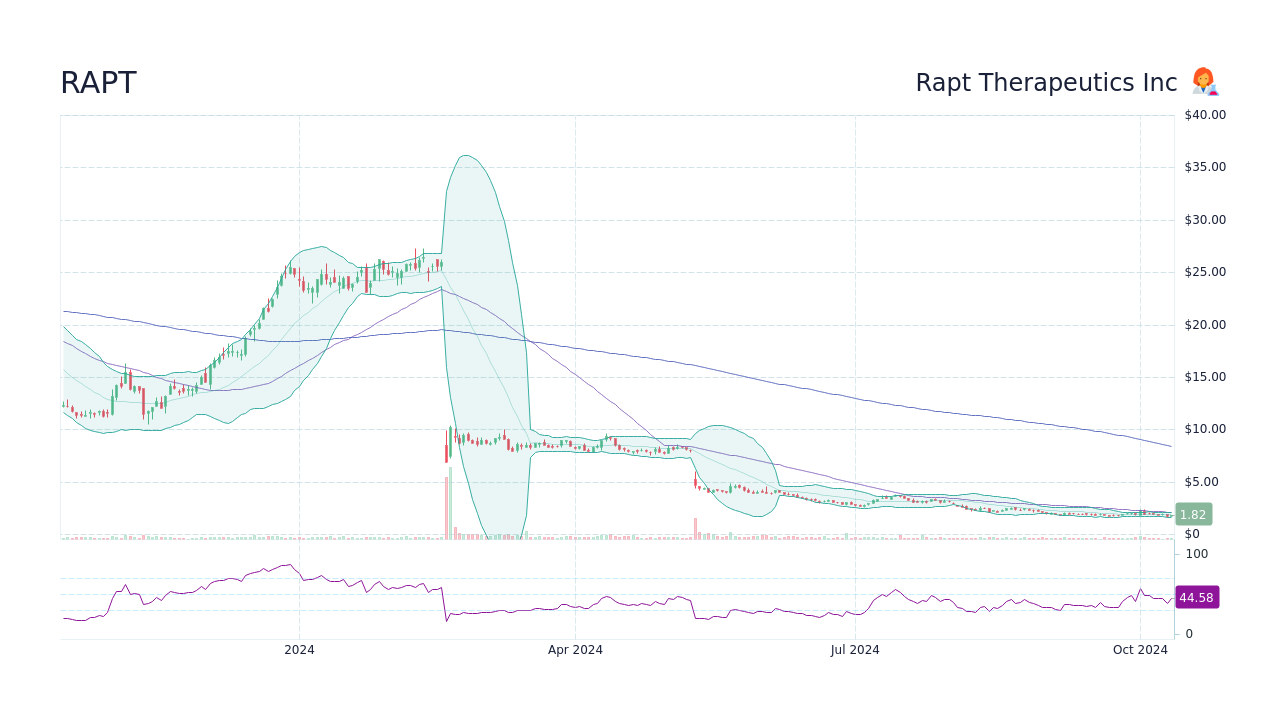Click the tallest volume bar at the price gap
The width and height of the screenshot is (1280, 720).
point(450,503)
